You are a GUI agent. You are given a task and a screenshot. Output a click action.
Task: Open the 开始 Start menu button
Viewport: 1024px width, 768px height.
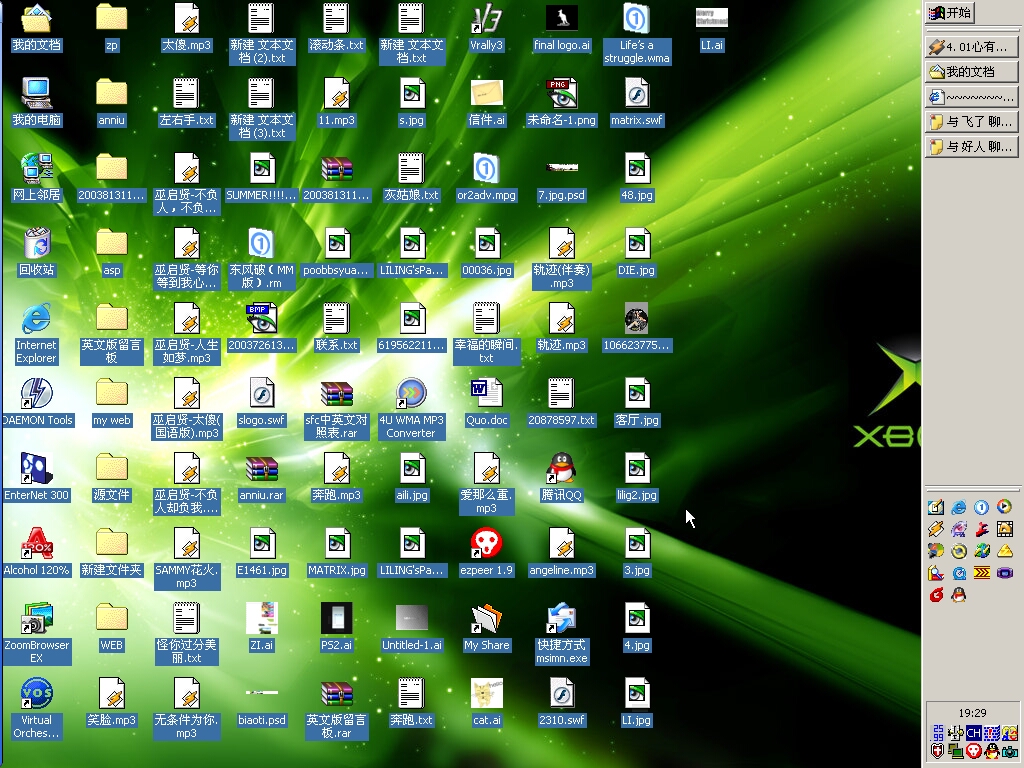[950, 12]
